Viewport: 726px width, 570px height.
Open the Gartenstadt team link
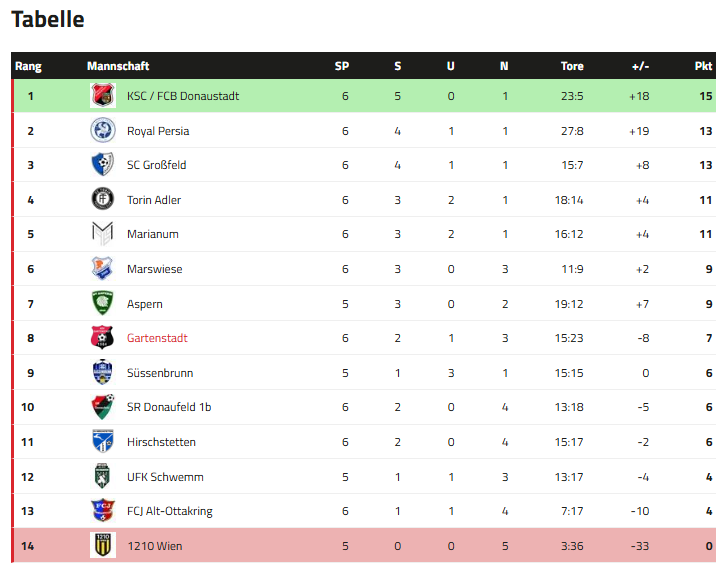coord(157,338)
